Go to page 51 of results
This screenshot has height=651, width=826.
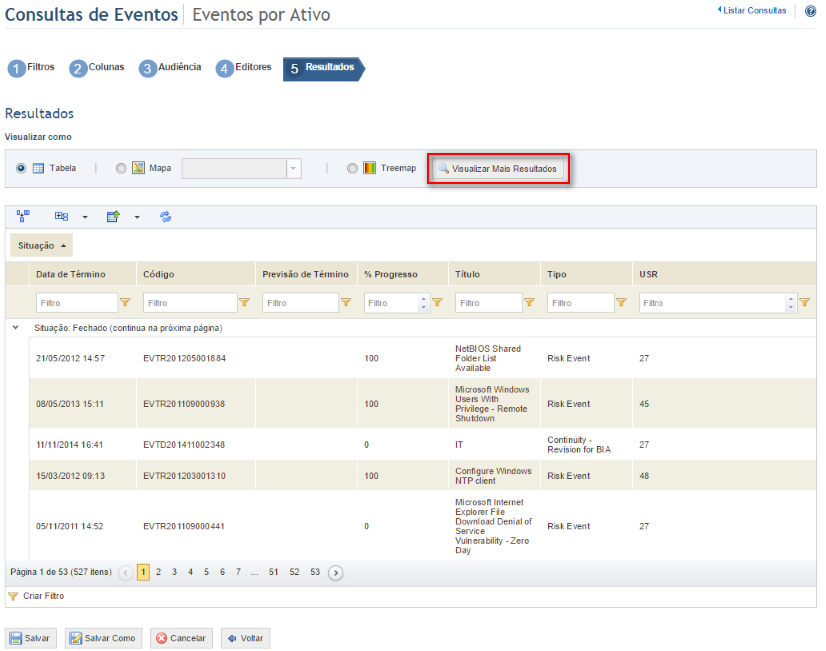(273, 572)
